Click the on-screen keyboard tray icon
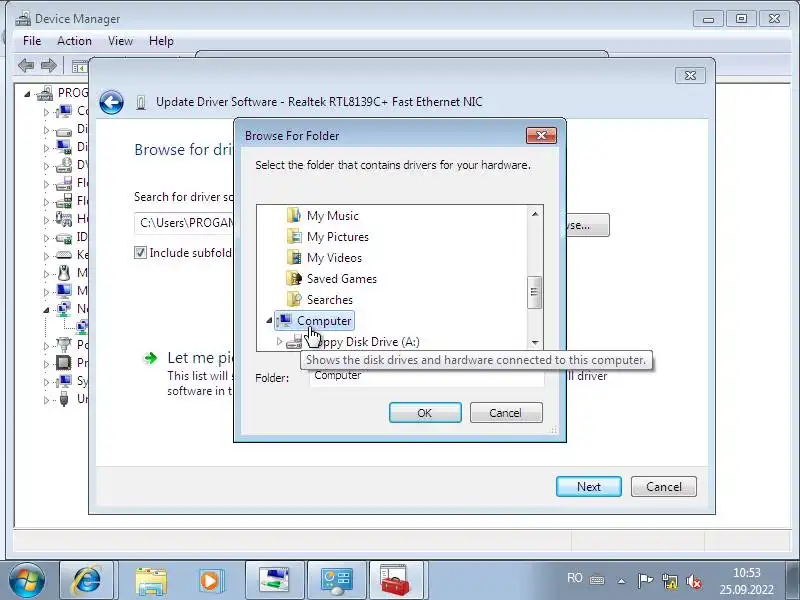Screen dimensions: 800x600 [x=597, y=580]
